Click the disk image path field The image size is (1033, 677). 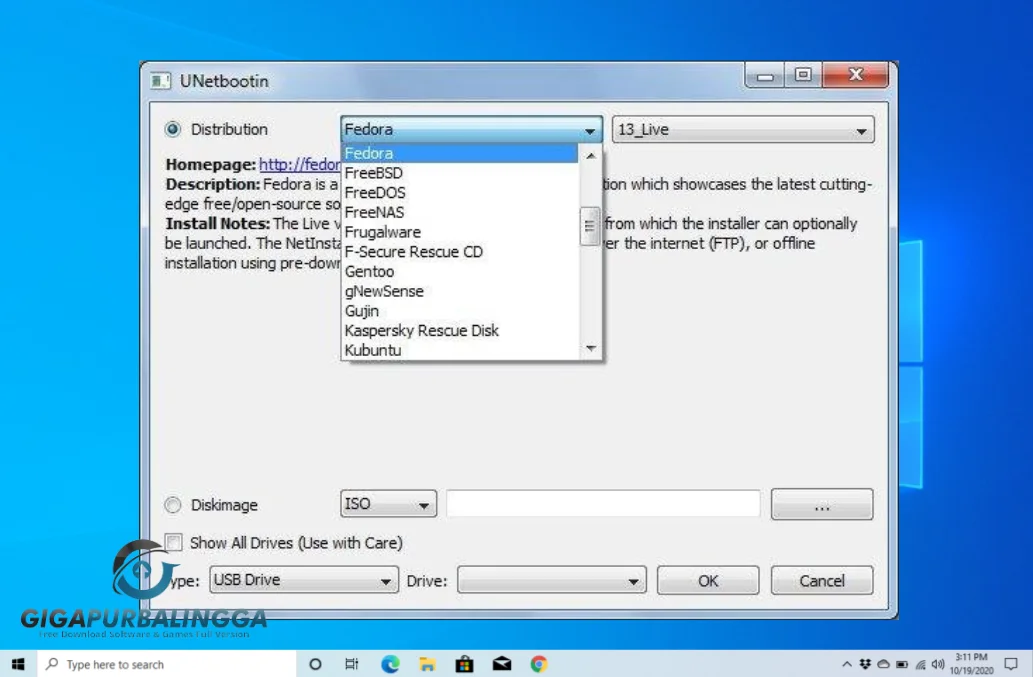tap(603, 504)
